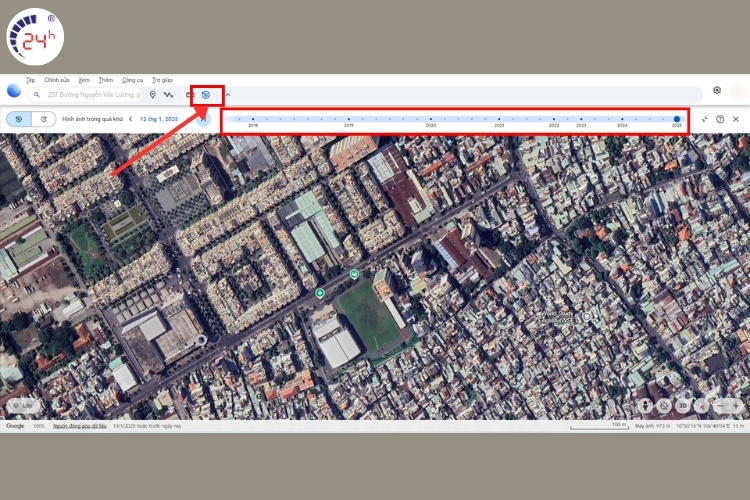Click the place pin near co-working space label
This screenshot has height=500, width=750.
(587, 317)
